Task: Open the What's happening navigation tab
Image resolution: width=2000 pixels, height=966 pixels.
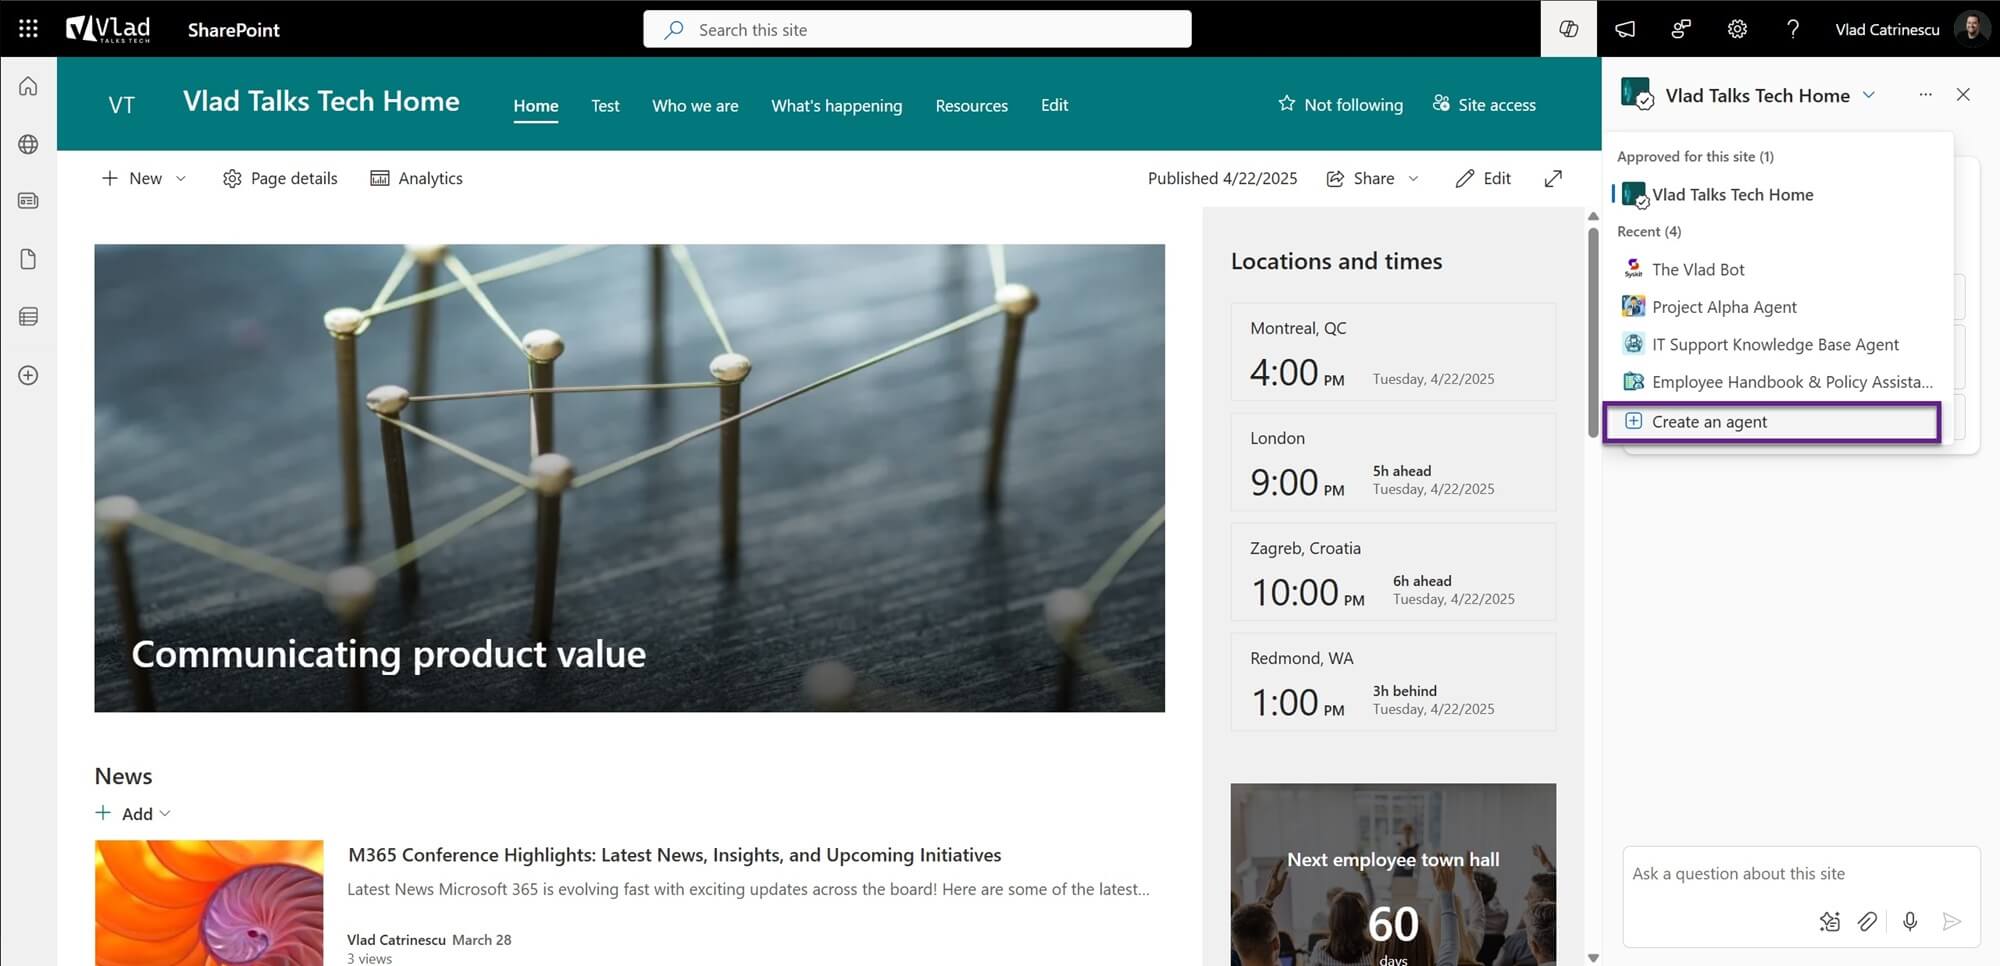Action: coord(836,105)
